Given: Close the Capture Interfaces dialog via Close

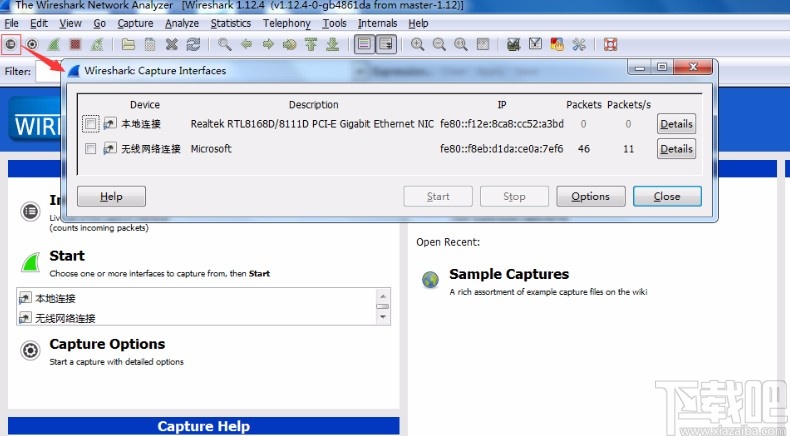Looking at the screenshot, I should pos(667,197).
